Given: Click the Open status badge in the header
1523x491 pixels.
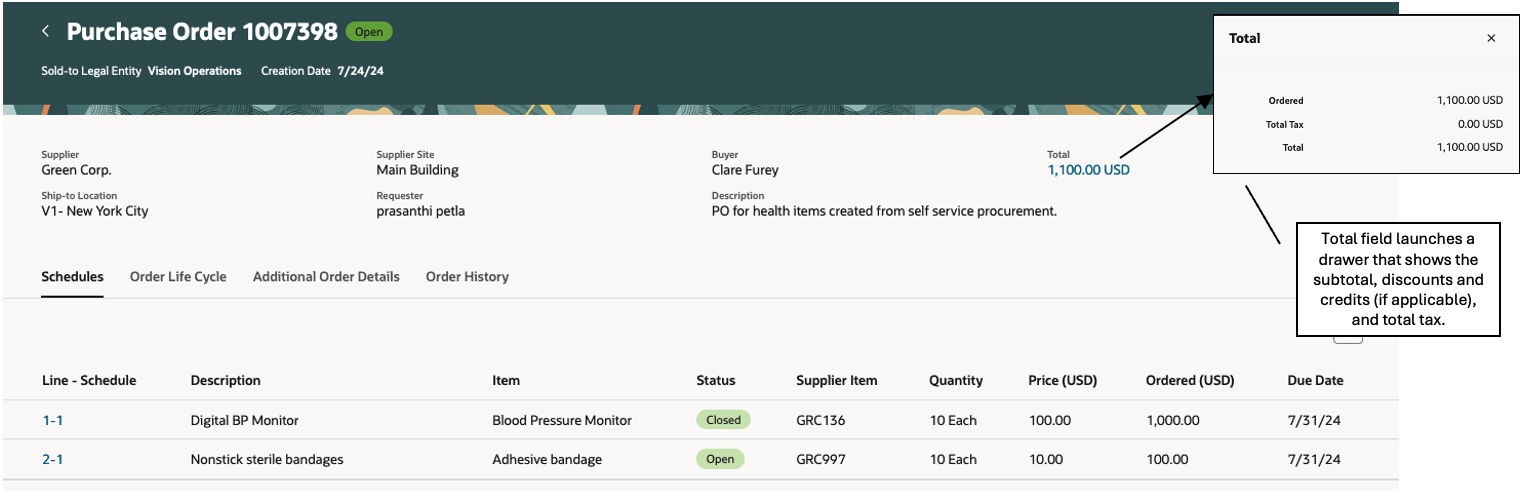Looking at the screenshot, I should (x=369, y=32).
